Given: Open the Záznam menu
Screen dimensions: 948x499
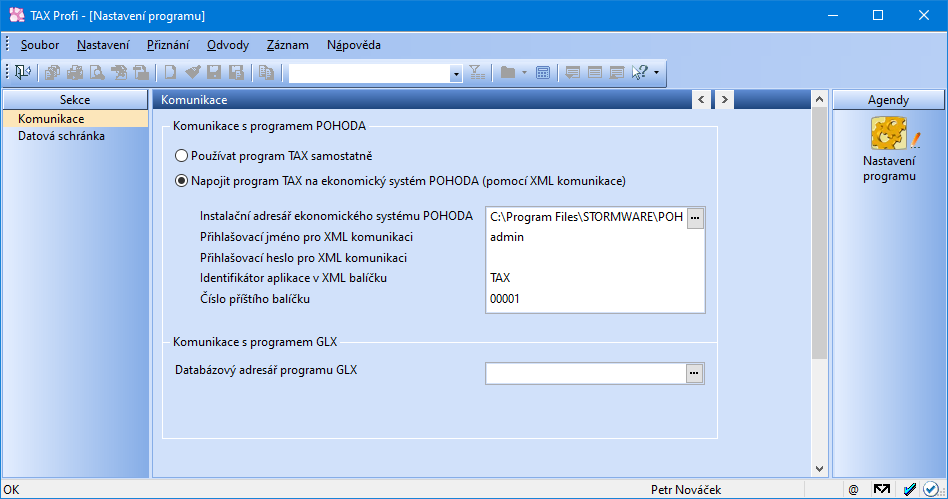Looking at the screenshot, I should pos(288,45).
